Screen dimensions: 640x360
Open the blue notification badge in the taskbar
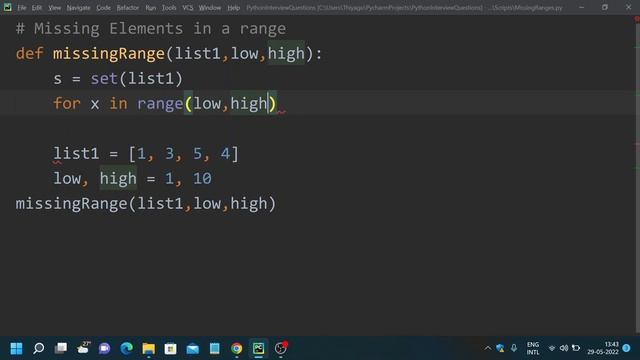pos(627,348)
